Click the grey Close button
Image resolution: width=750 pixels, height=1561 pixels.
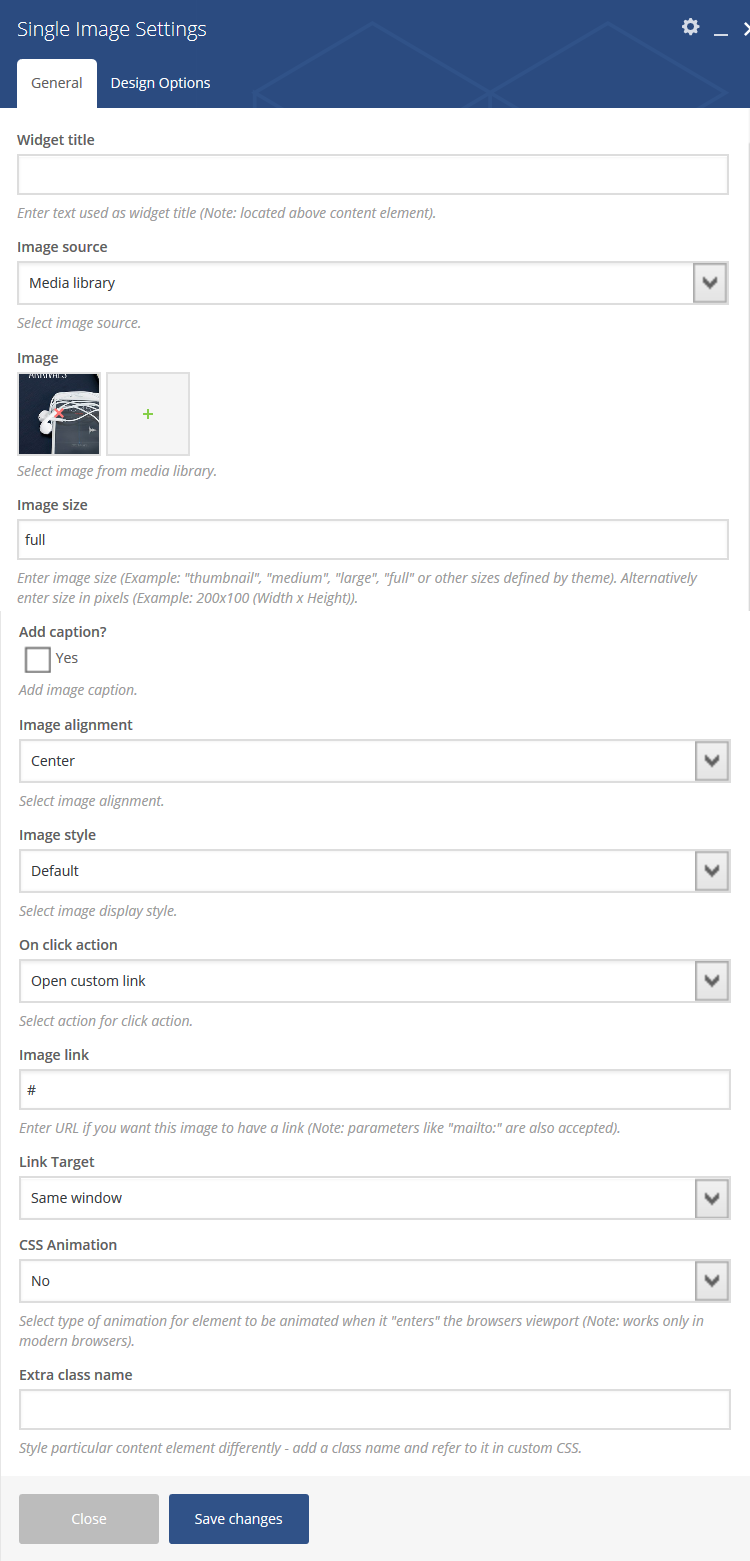tap(89, 1519)
